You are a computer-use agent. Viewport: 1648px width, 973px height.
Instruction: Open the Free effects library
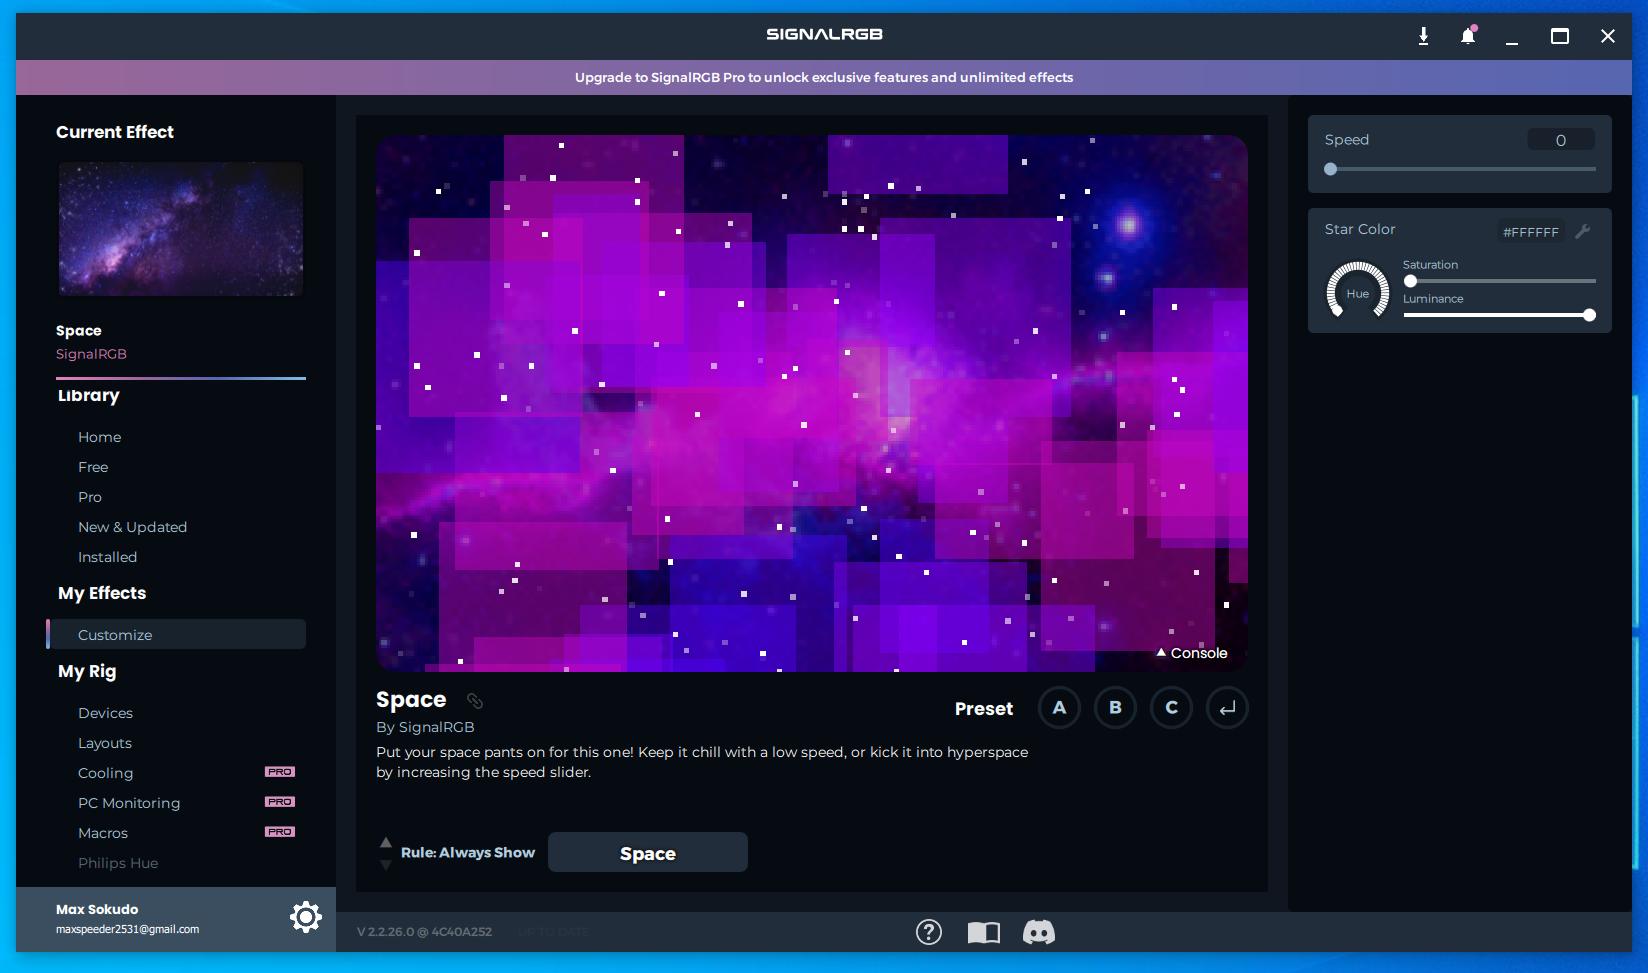(93, 467)
